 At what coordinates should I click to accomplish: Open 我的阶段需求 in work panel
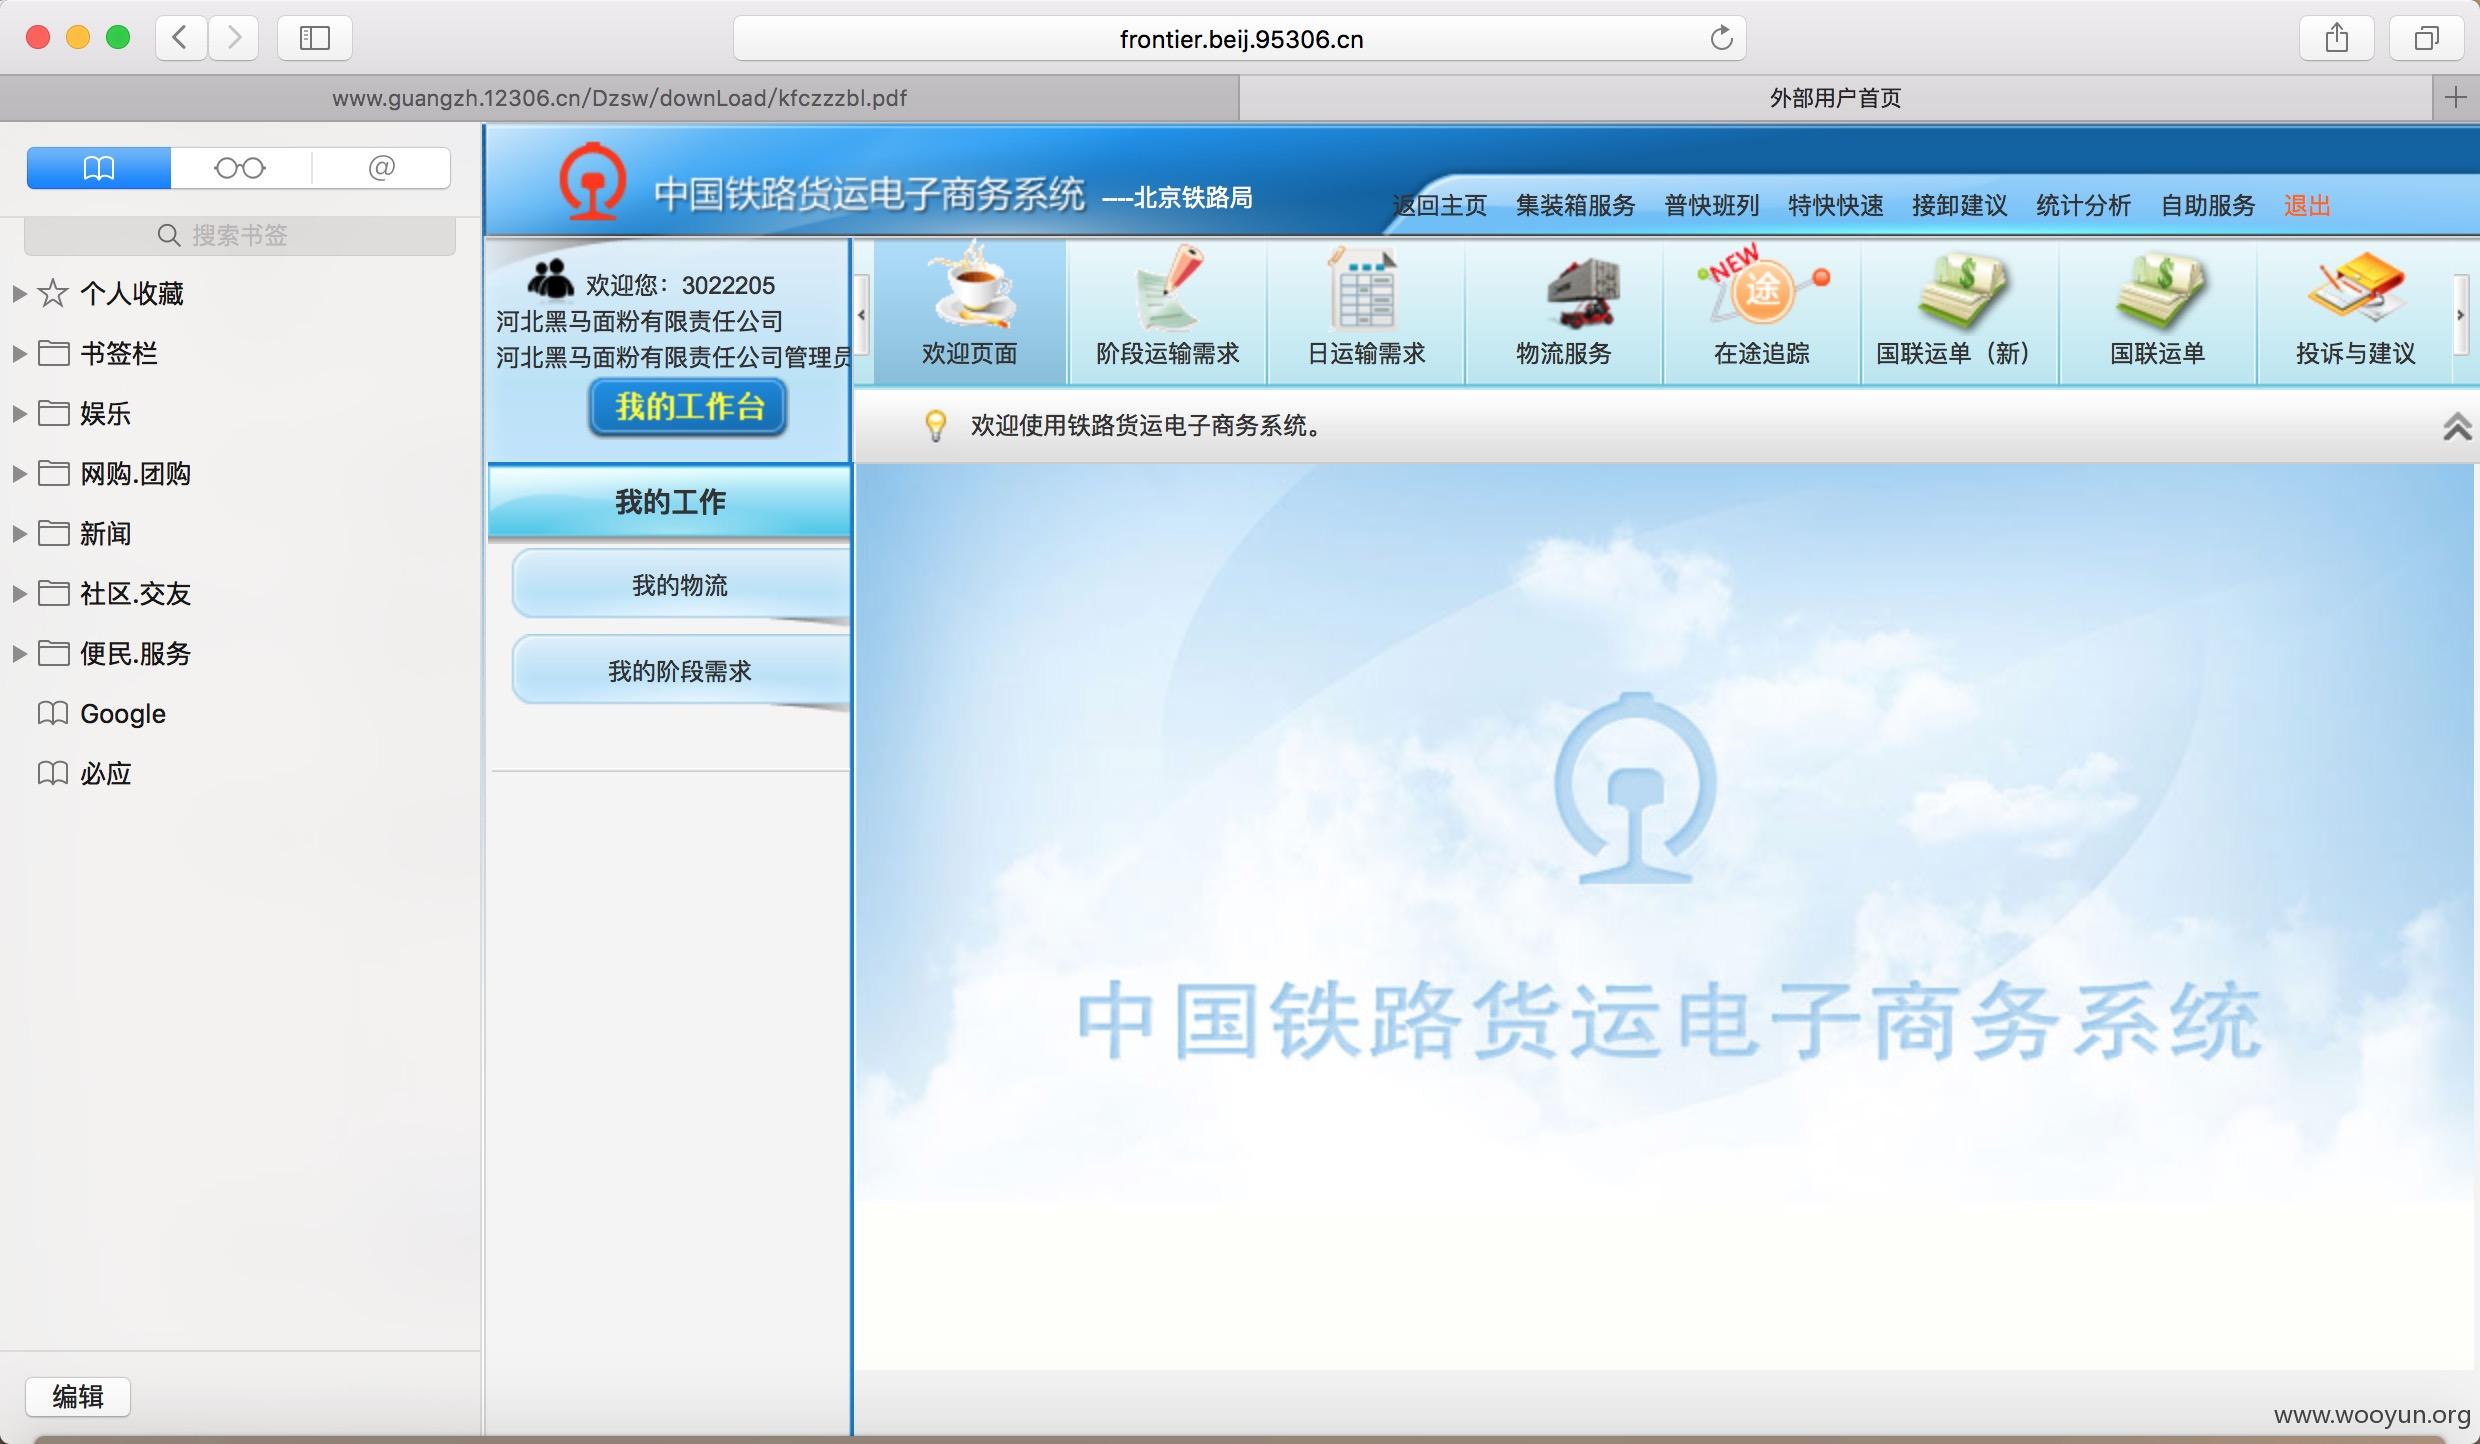pyautogui.click(x=680, y=671)
